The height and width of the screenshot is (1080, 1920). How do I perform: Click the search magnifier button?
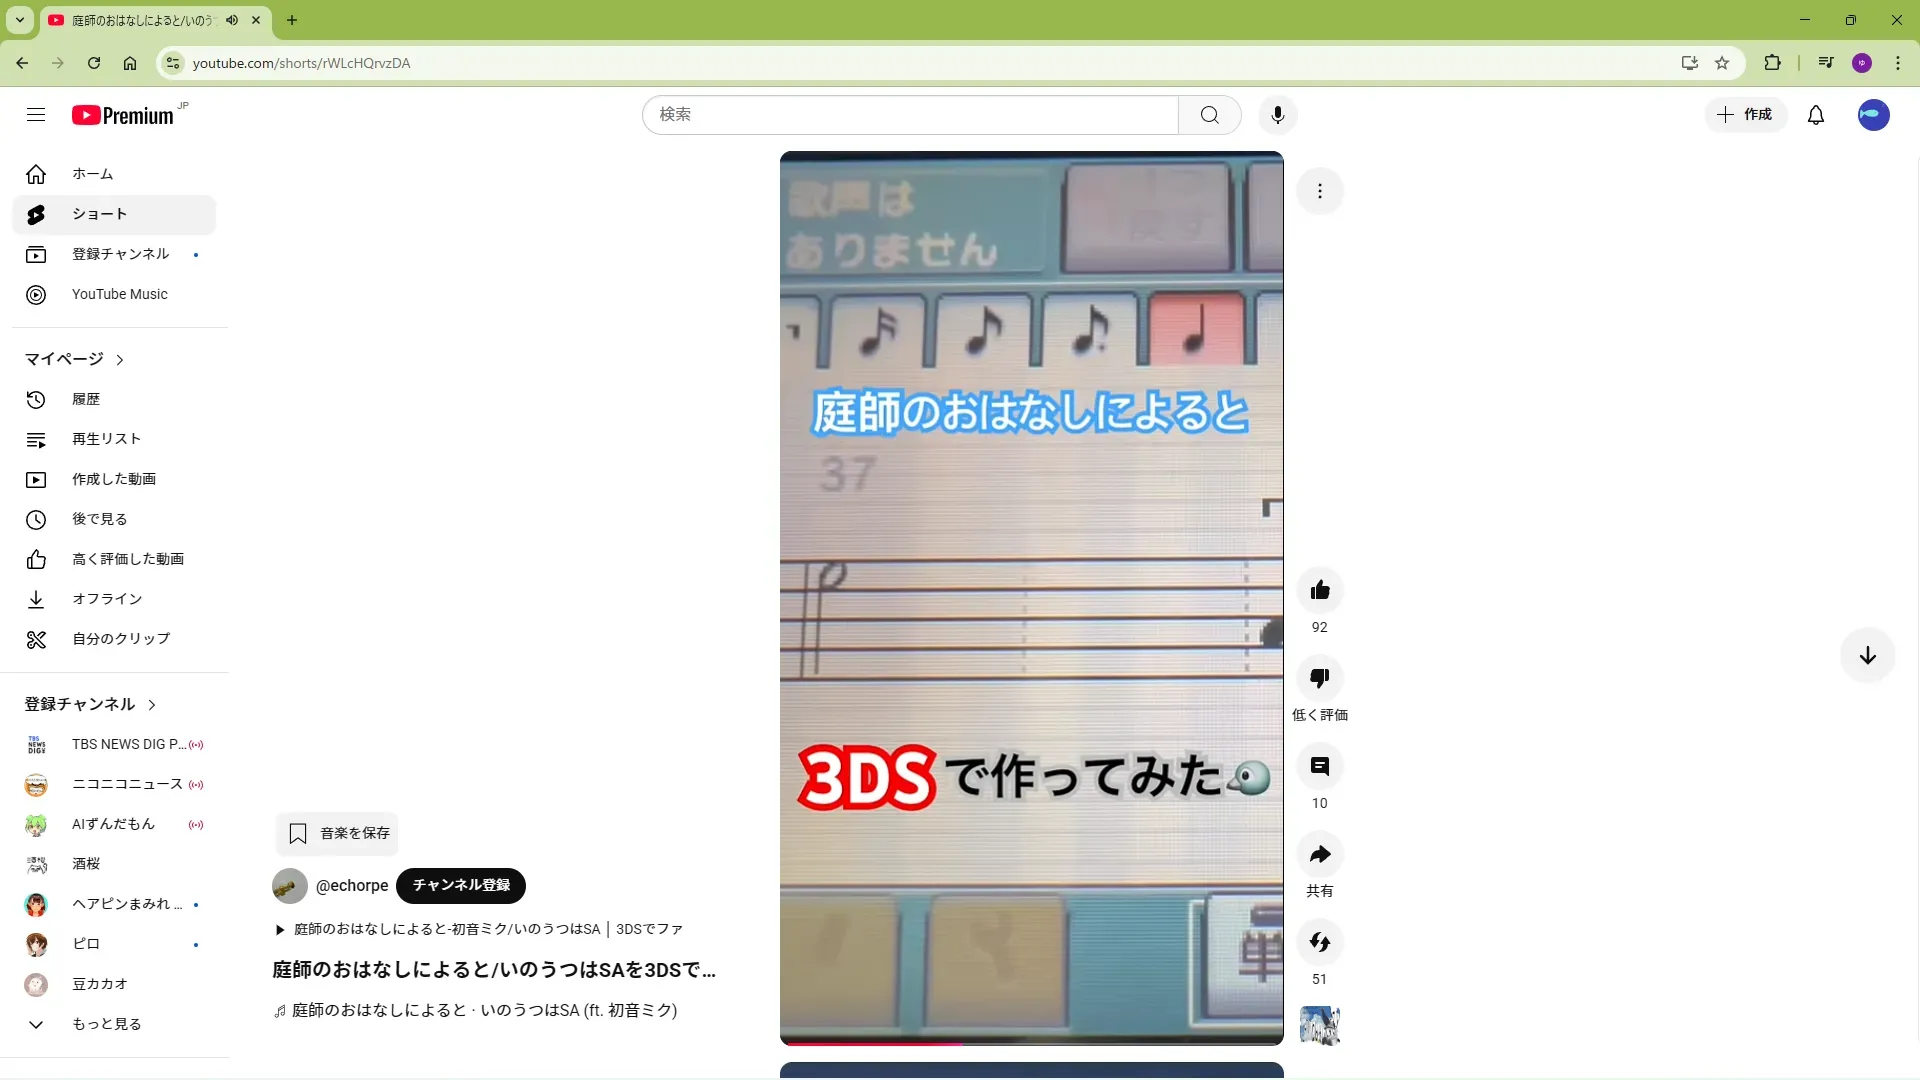pos(1209,115)
